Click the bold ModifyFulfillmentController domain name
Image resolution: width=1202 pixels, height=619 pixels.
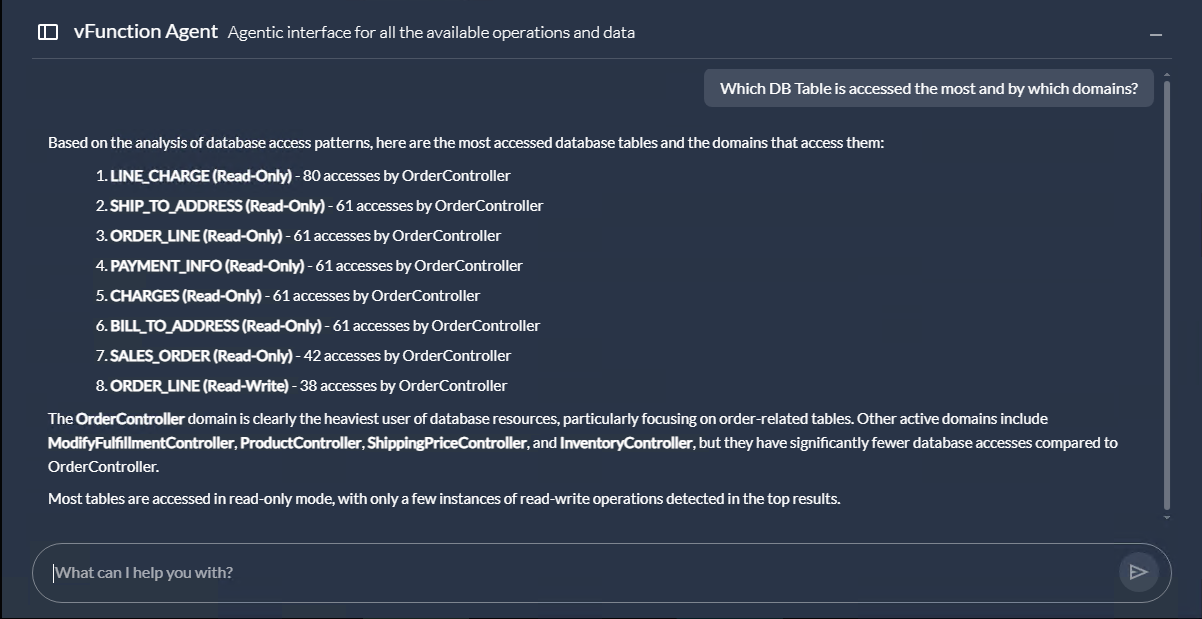140,443
